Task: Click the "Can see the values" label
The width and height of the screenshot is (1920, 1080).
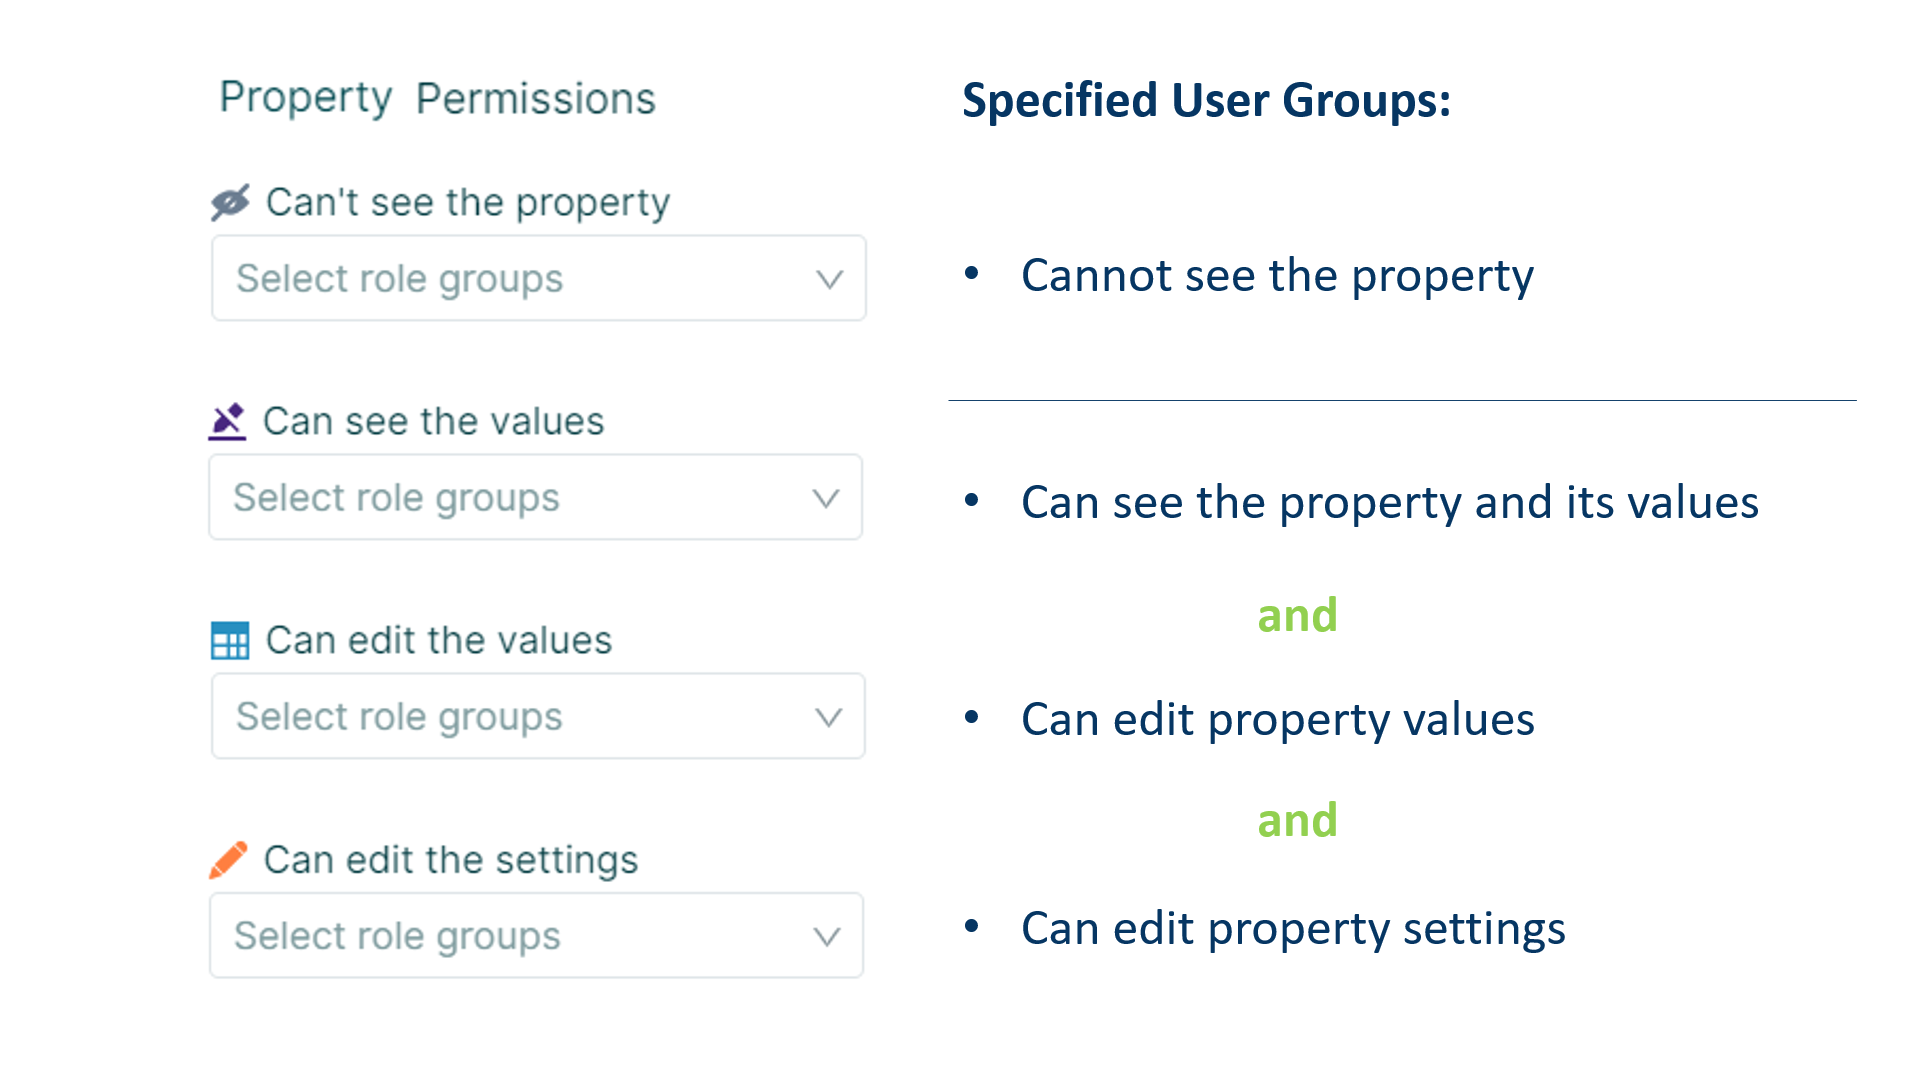Action: [x=433, y=422]
